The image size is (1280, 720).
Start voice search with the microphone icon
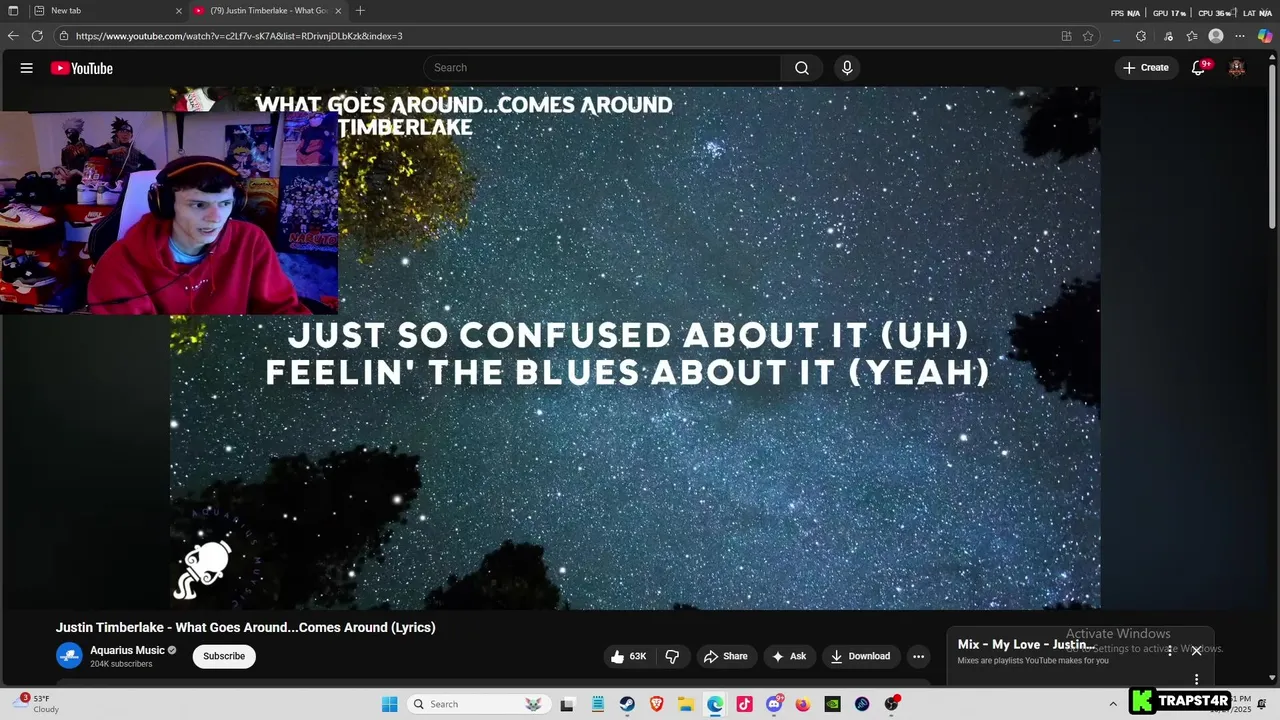(x=847, y=68)
